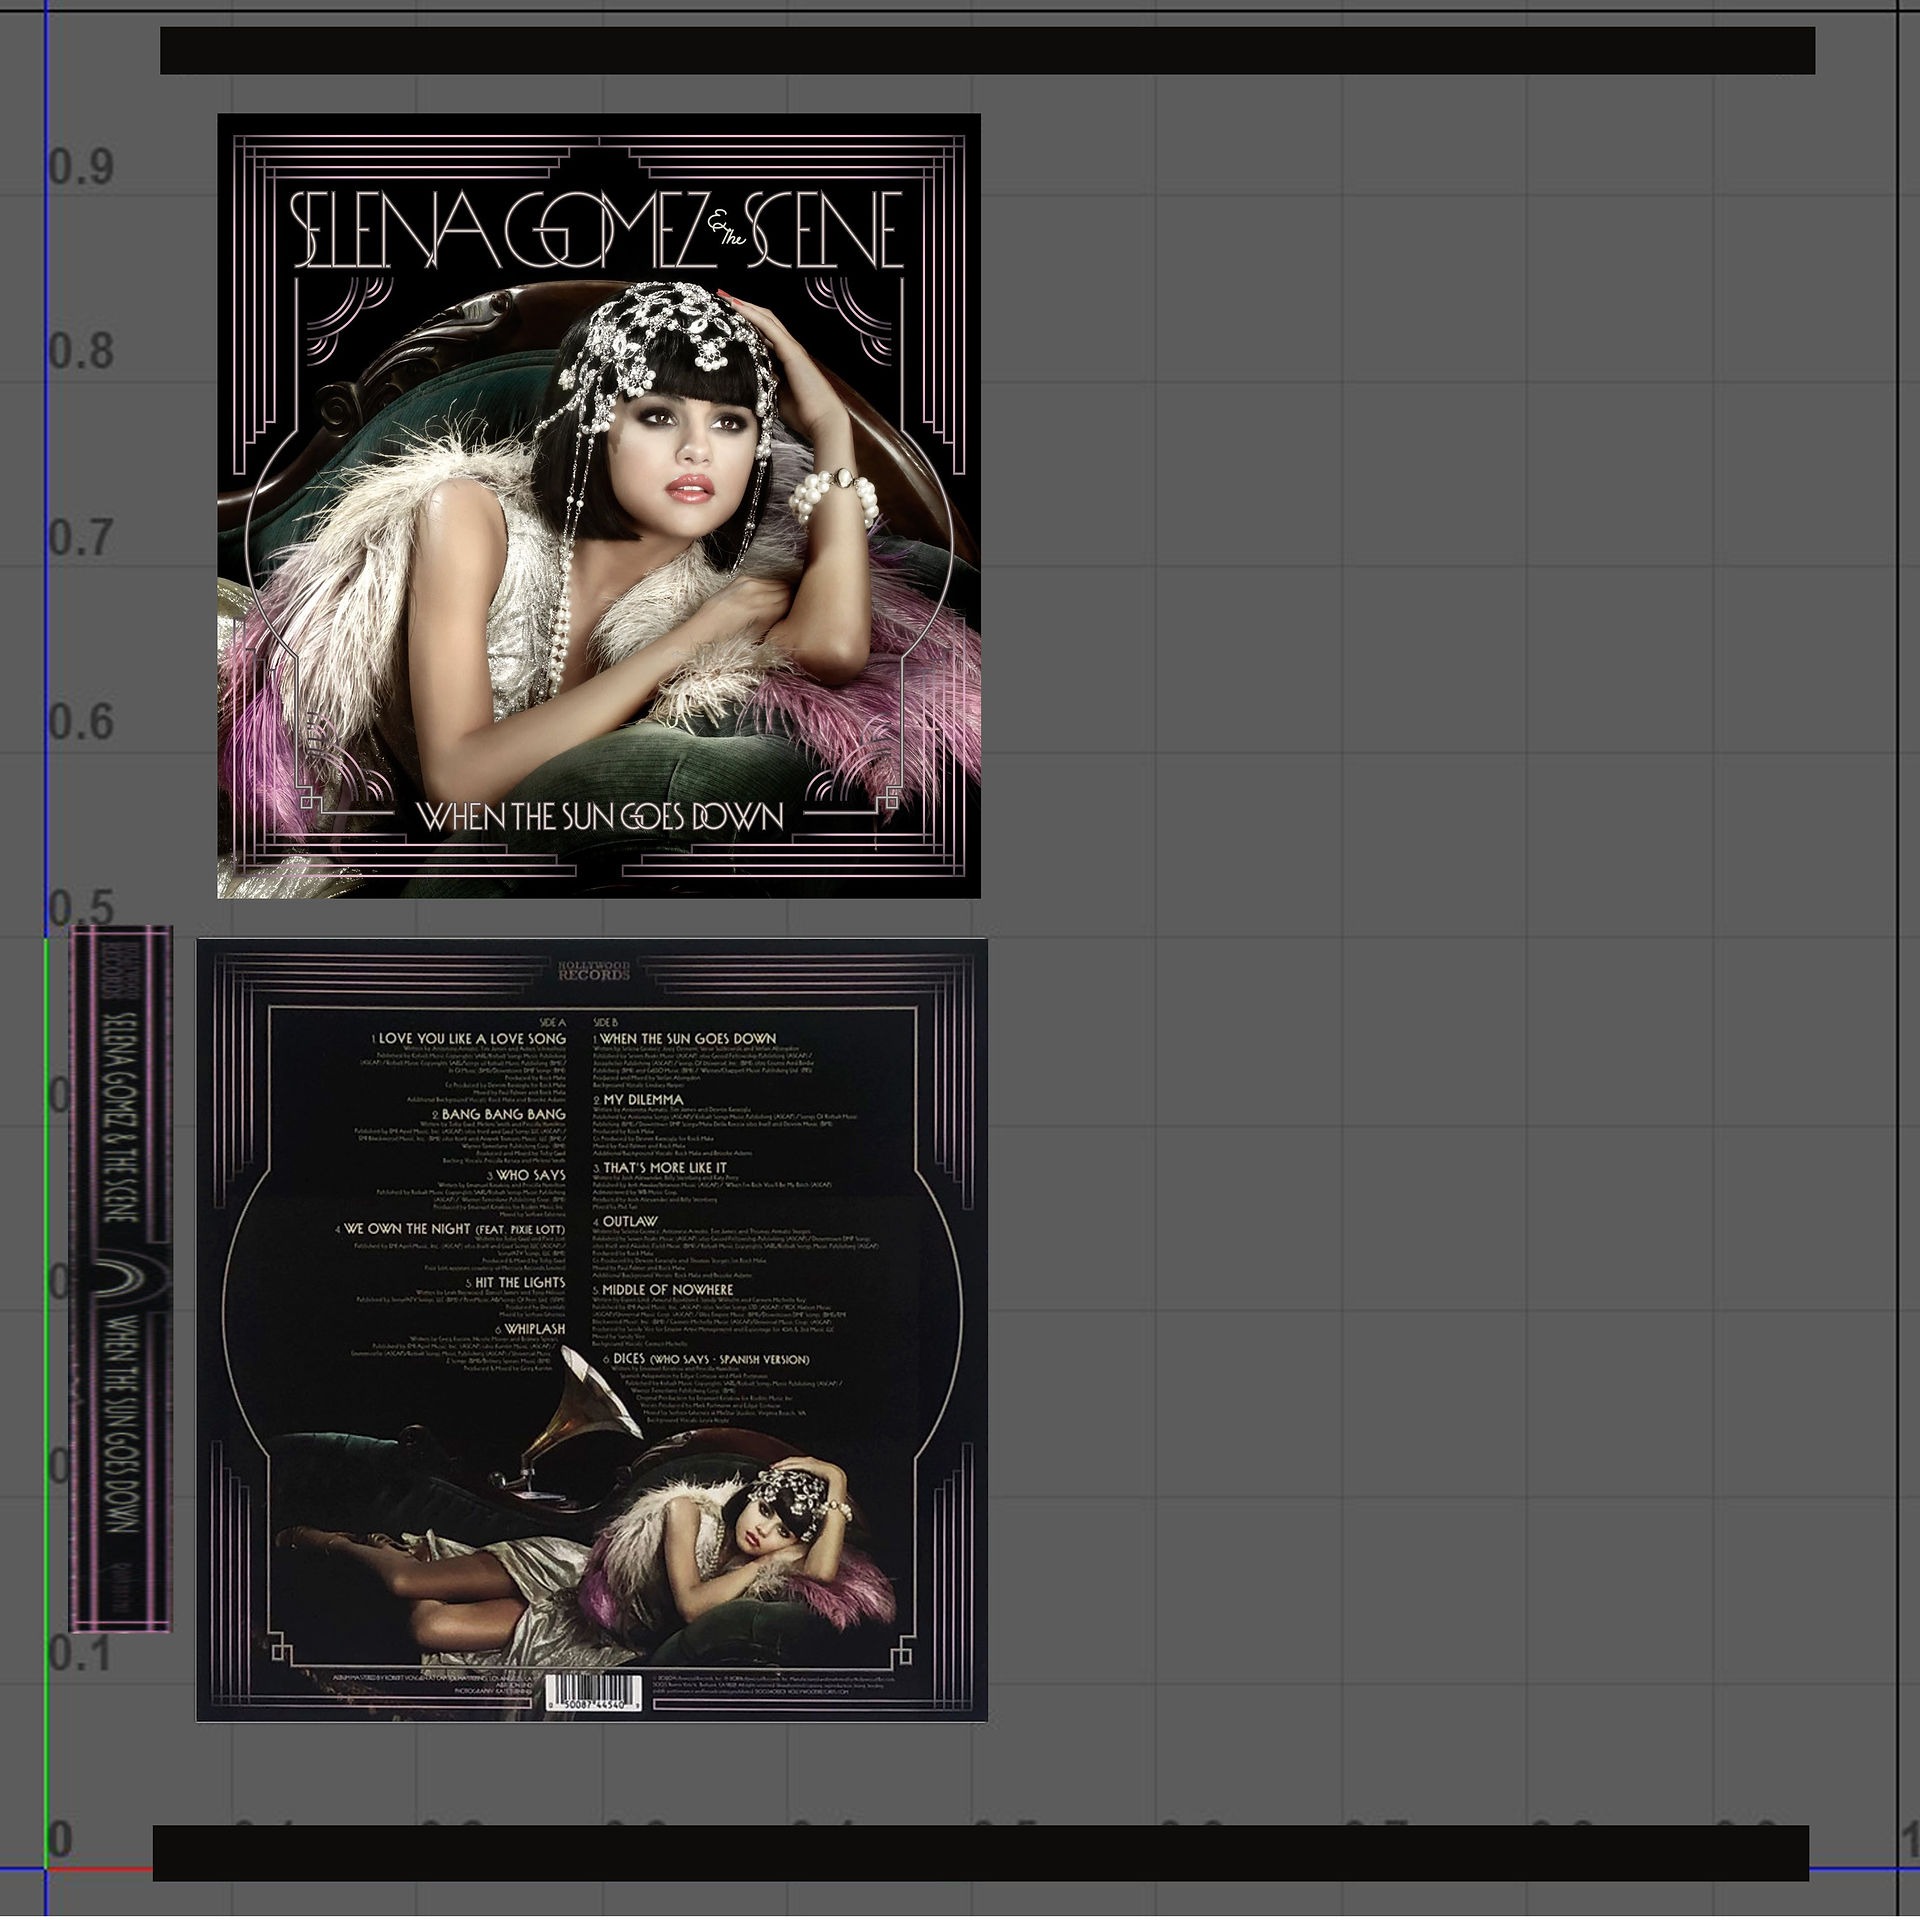The height and width of the screenshot is (1920, 1920).
Task: Click "HOLLYWOOD RECORDS" logo atop back cover
Action: tap(594, 969)
